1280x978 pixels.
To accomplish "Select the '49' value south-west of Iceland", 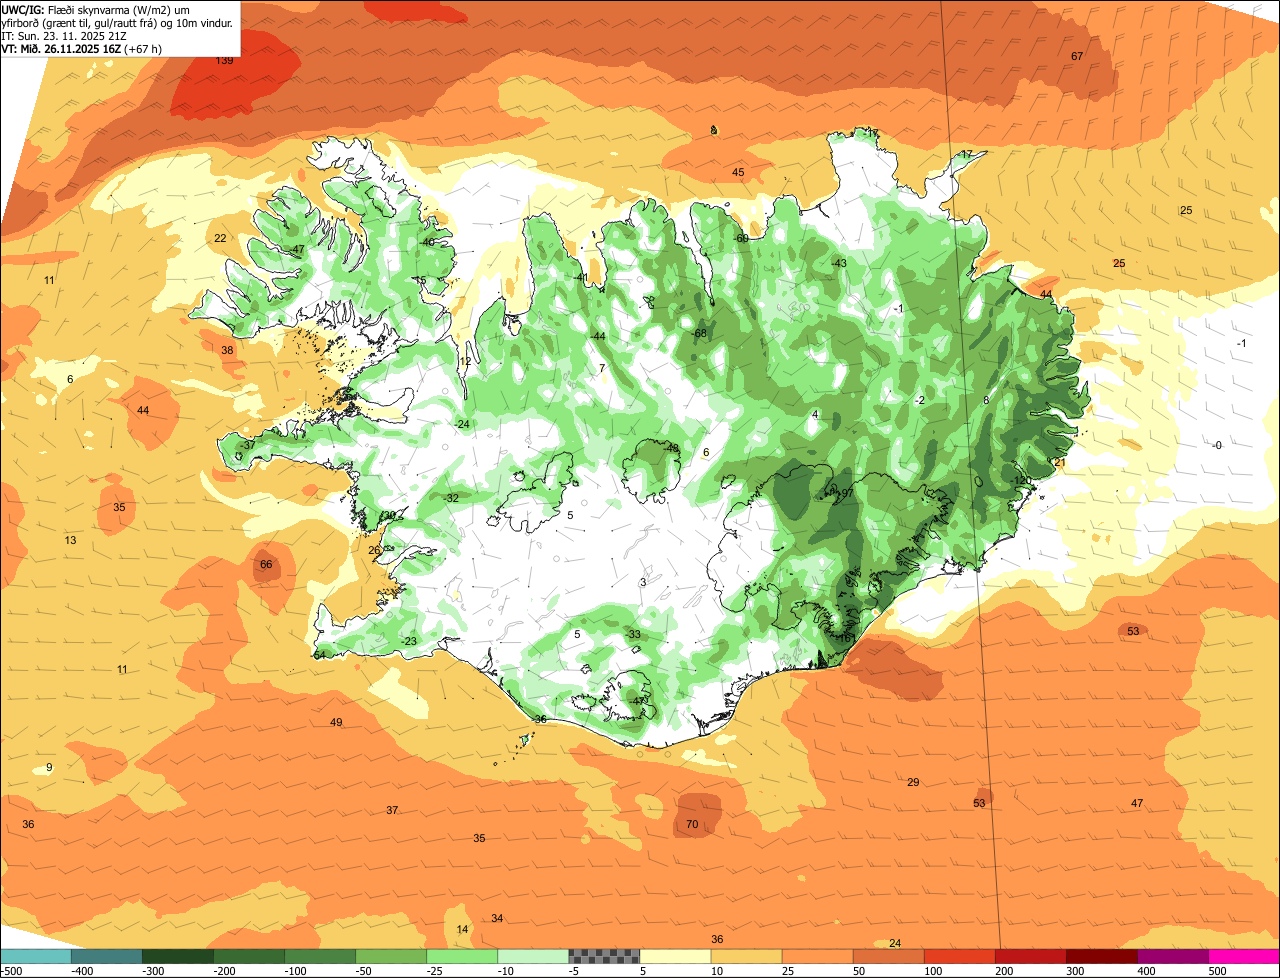I will coord(336,722).
